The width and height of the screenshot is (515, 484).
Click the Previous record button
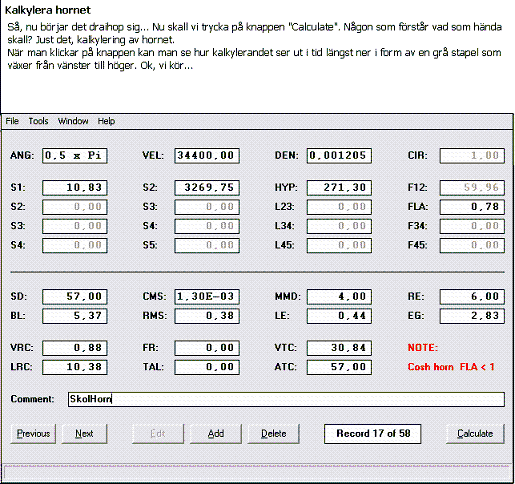tap(33, 434)
